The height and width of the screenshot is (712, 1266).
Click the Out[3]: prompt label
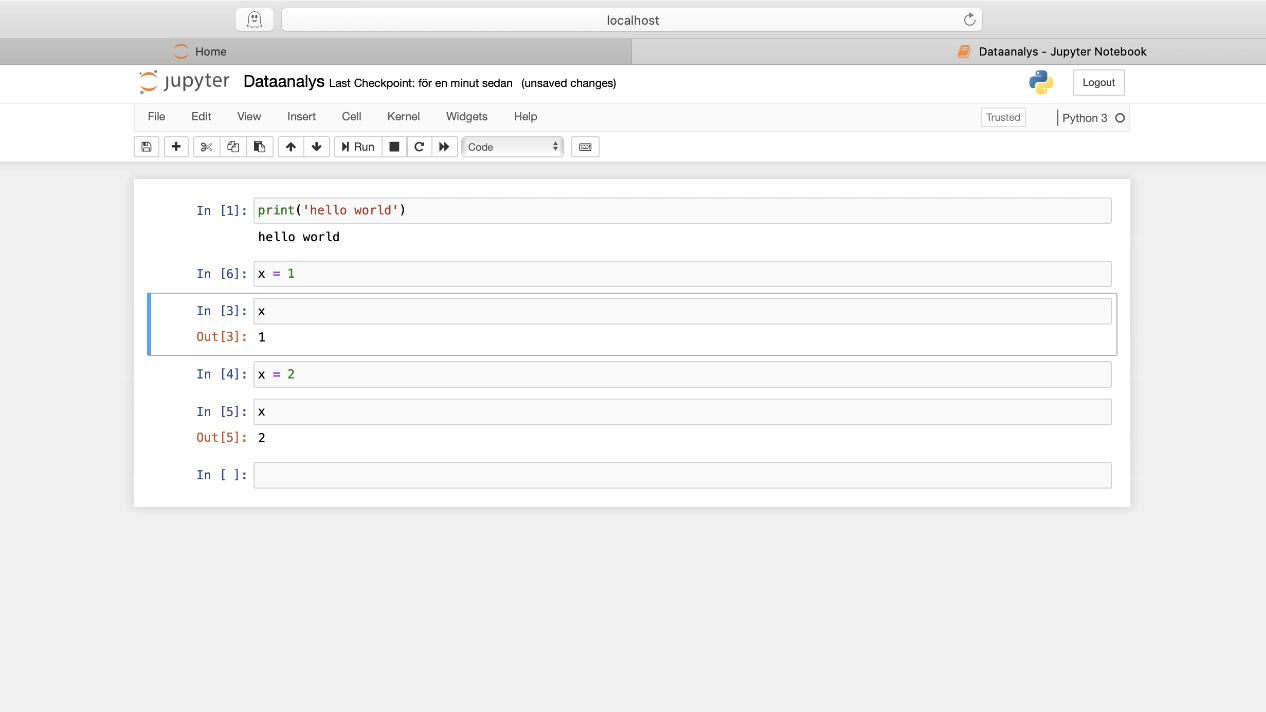click(x=221, y=337)
